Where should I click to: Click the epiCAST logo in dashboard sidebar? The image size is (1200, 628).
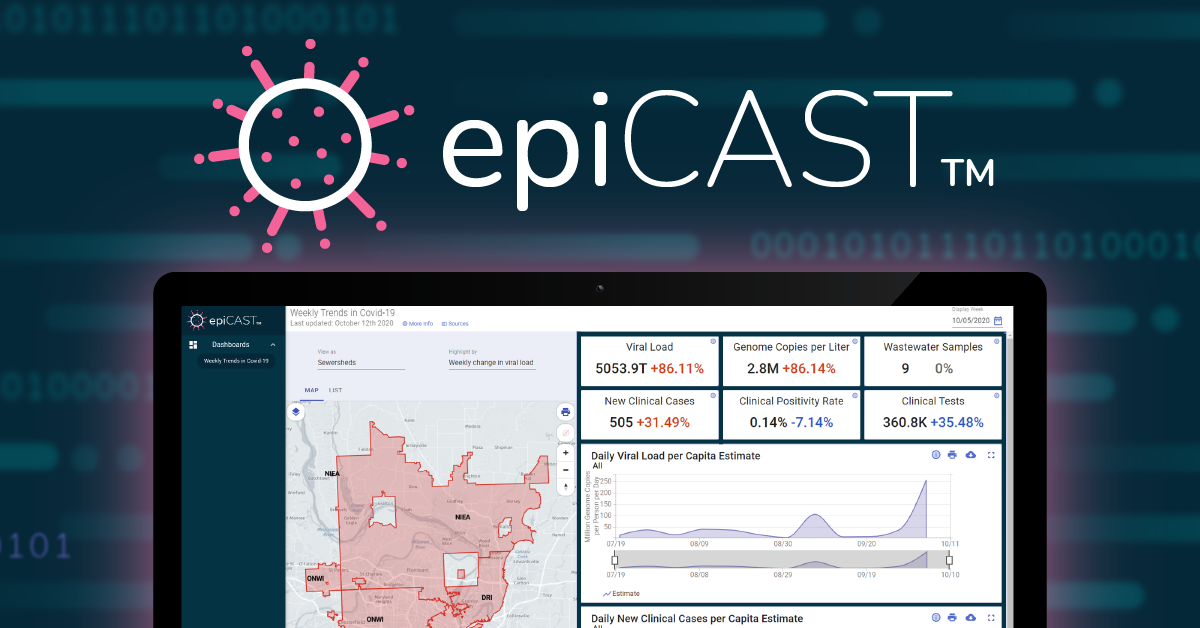(227, 321)
